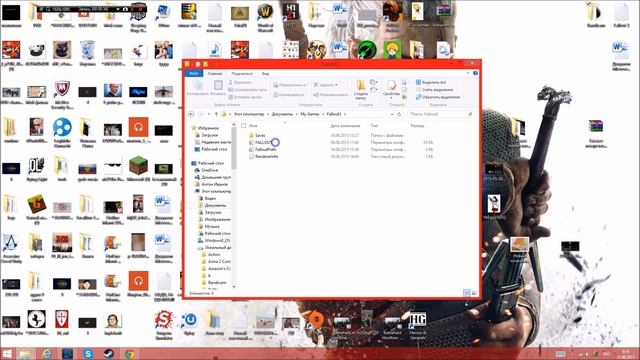Select the FalloutPrefs file
This screenshot has width=640, height=360.
tap(265, 149)
